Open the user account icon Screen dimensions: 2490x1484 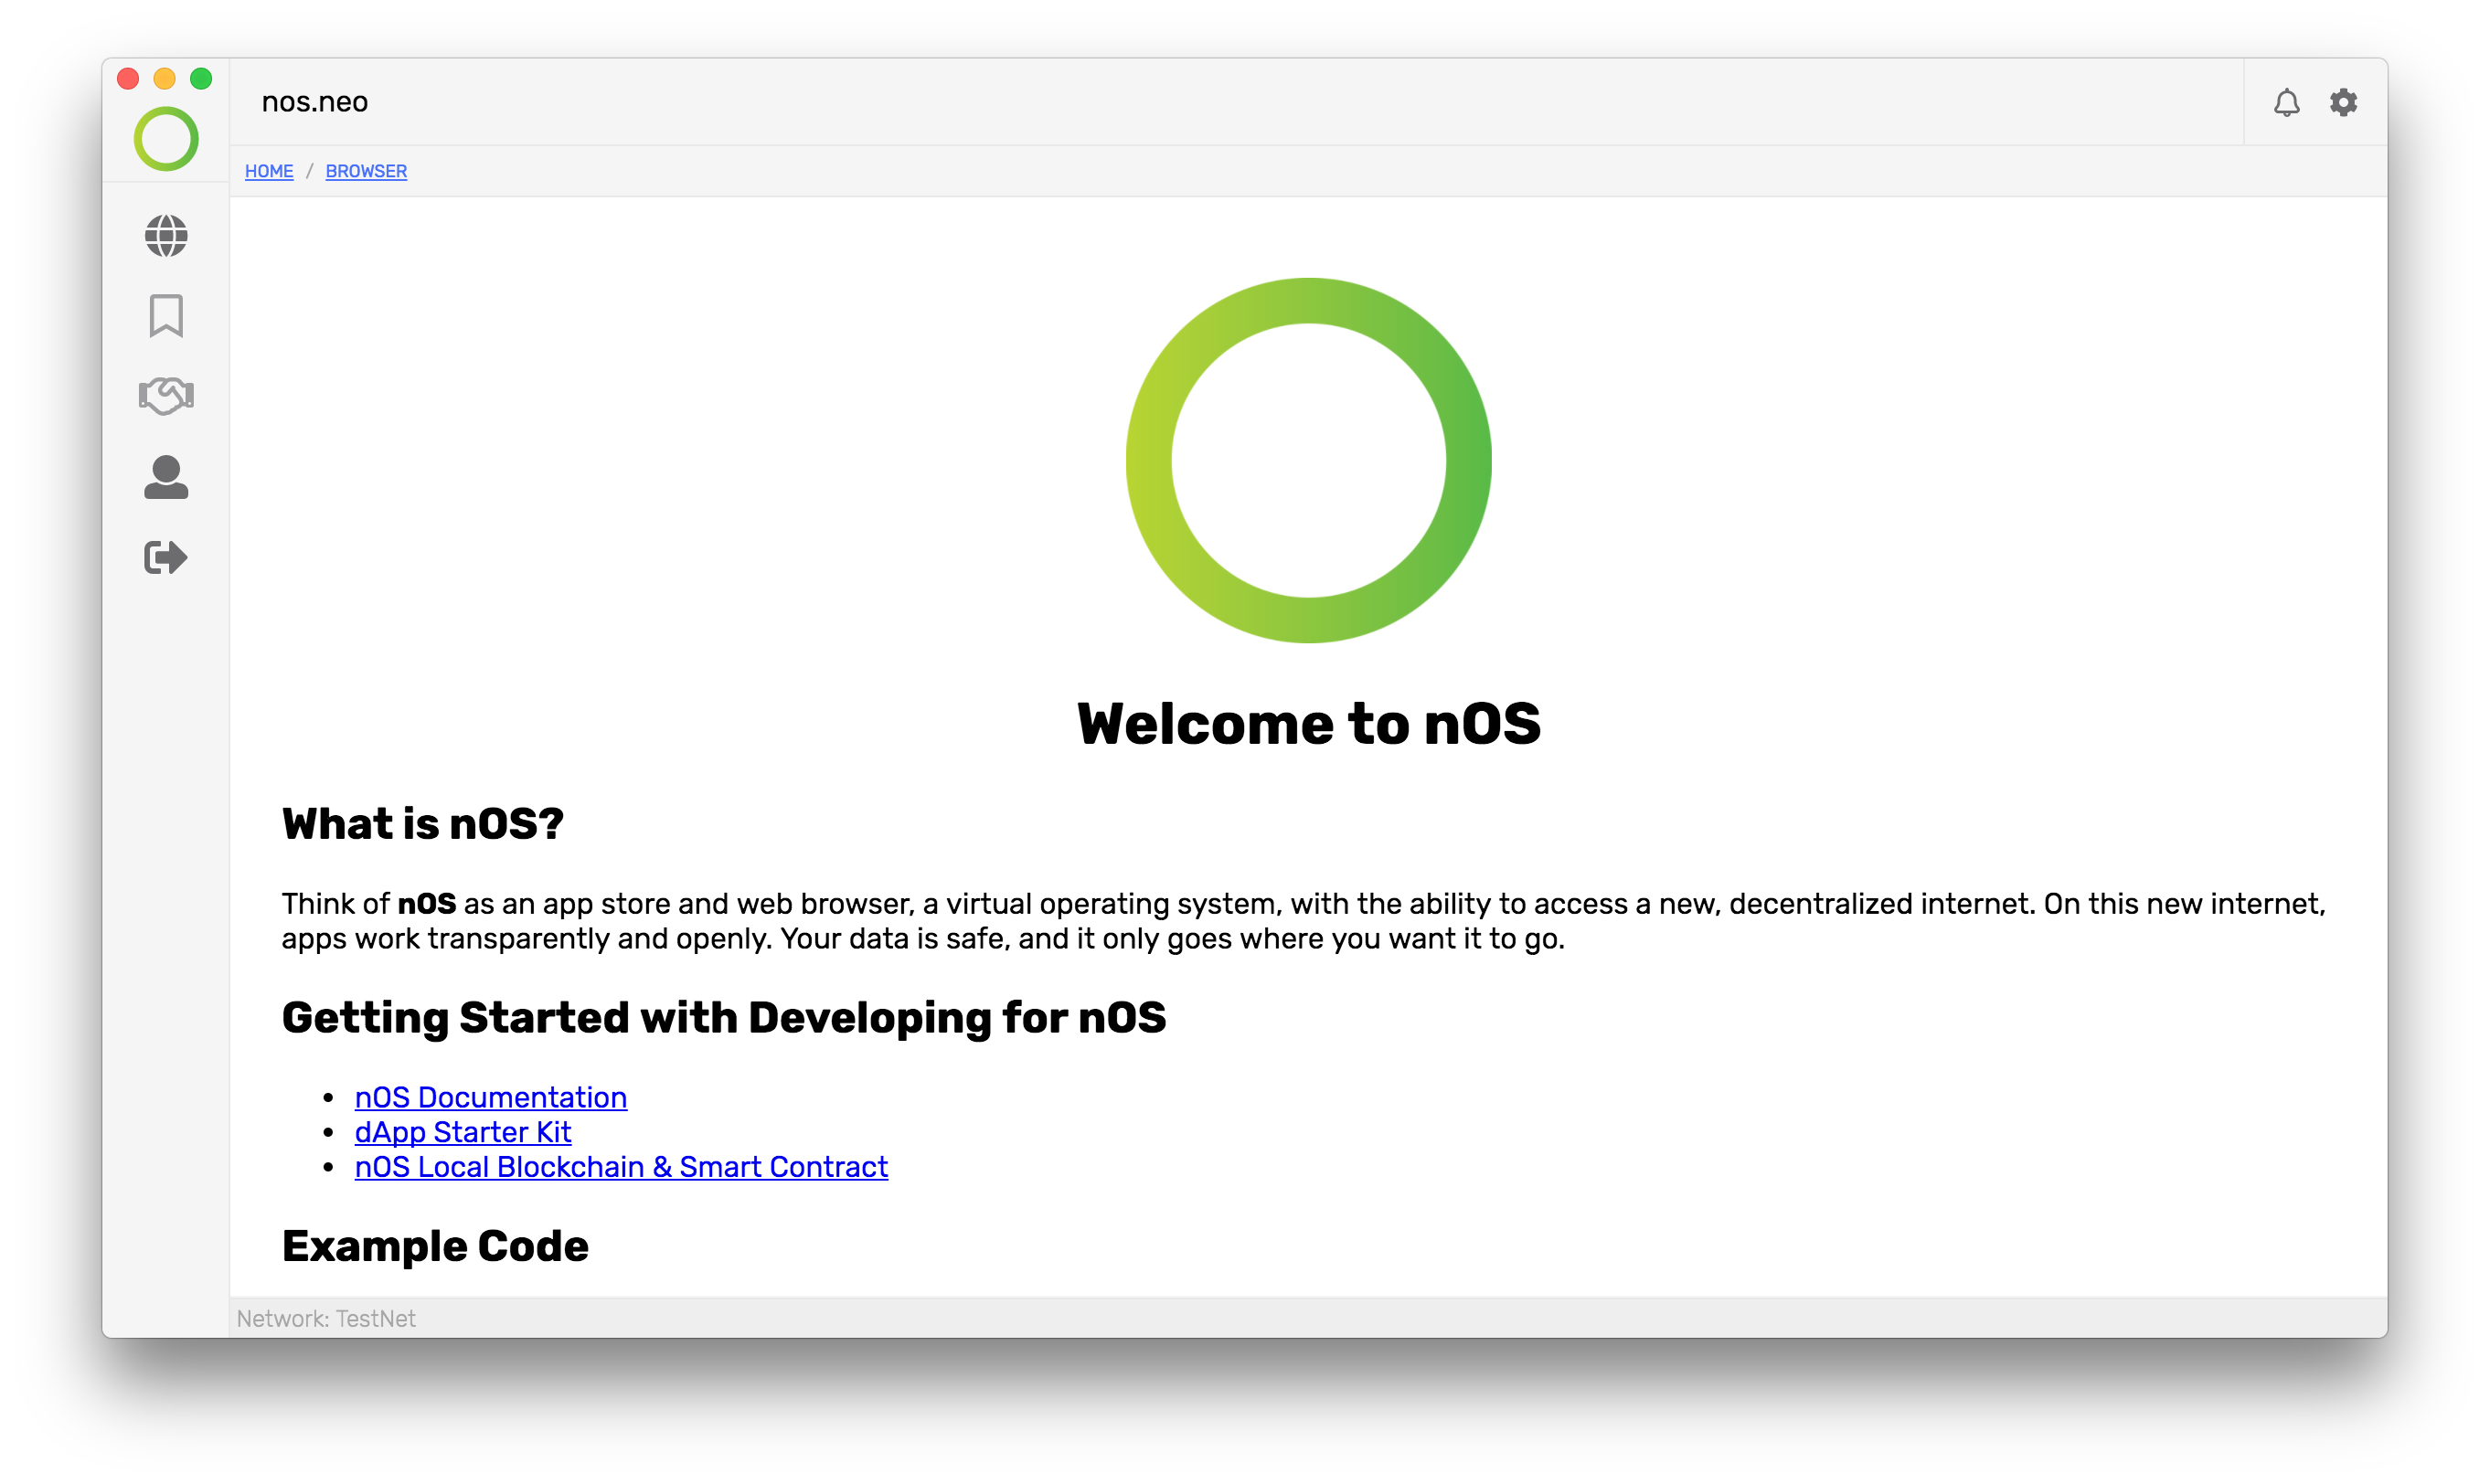[166, 477]
